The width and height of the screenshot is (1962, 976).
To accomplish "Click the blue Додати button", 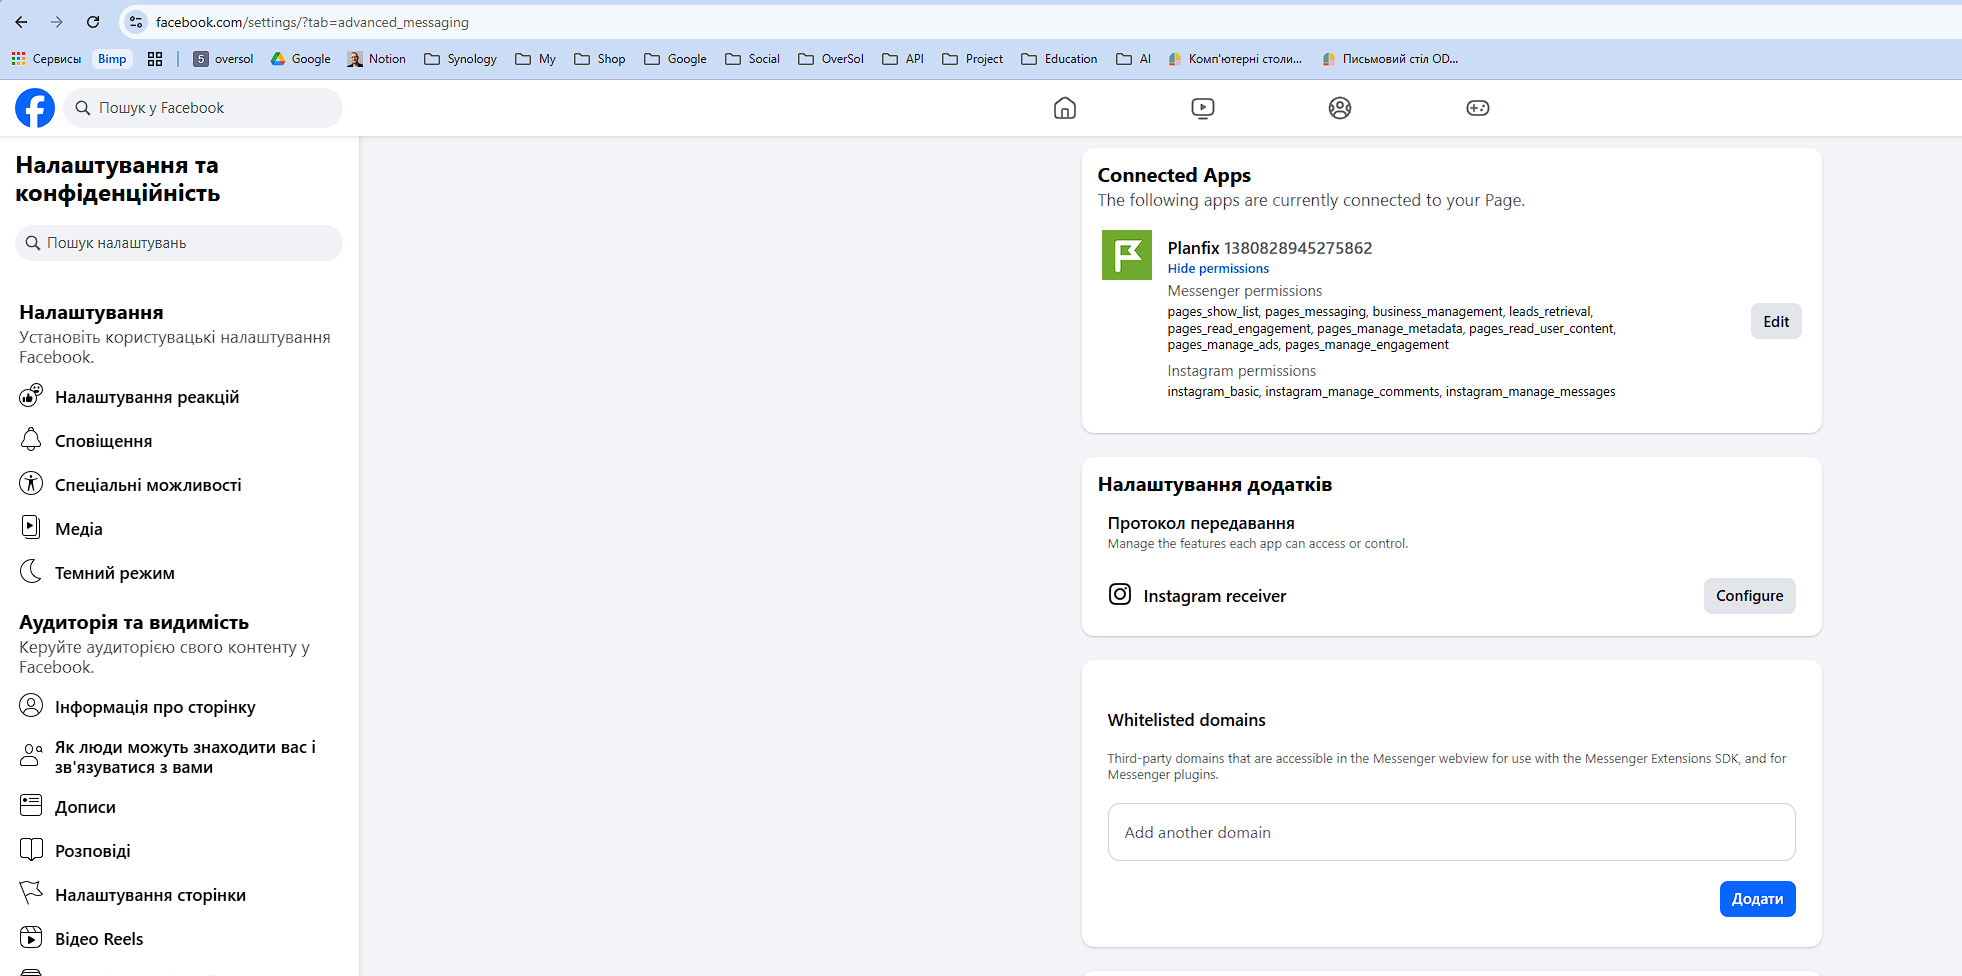I will click(1757, 899).
